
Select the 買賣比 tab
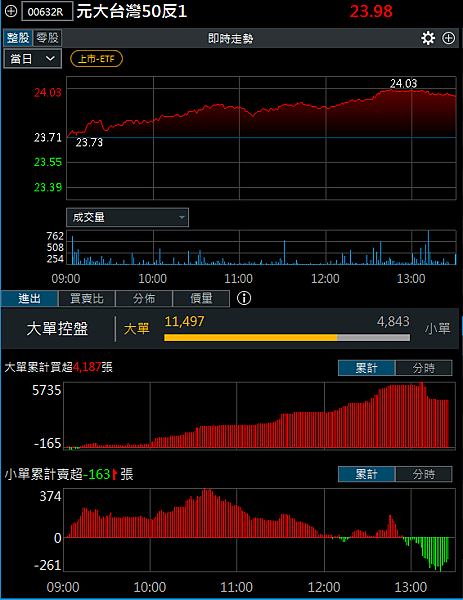point(86,298)
